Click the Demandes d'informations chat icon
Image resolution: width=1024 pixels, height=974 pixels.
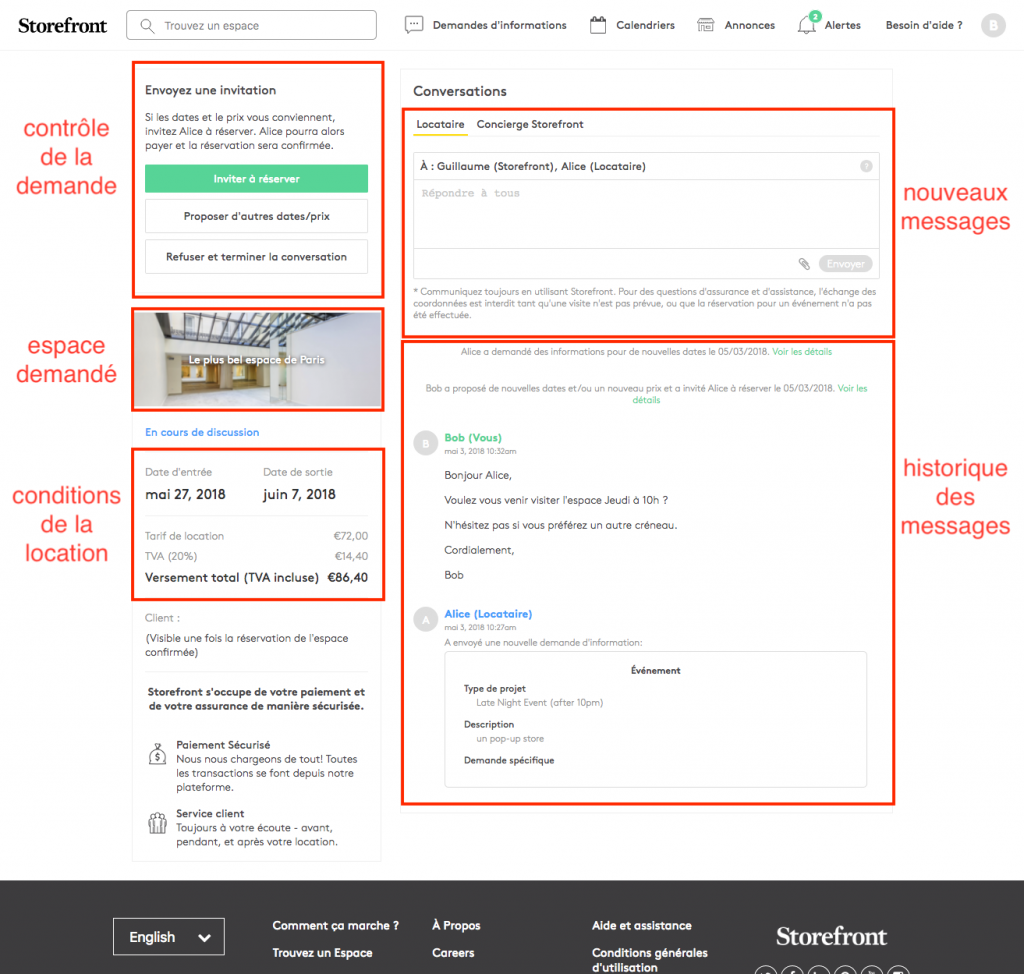pyautogui.click(x=414, y=25)
